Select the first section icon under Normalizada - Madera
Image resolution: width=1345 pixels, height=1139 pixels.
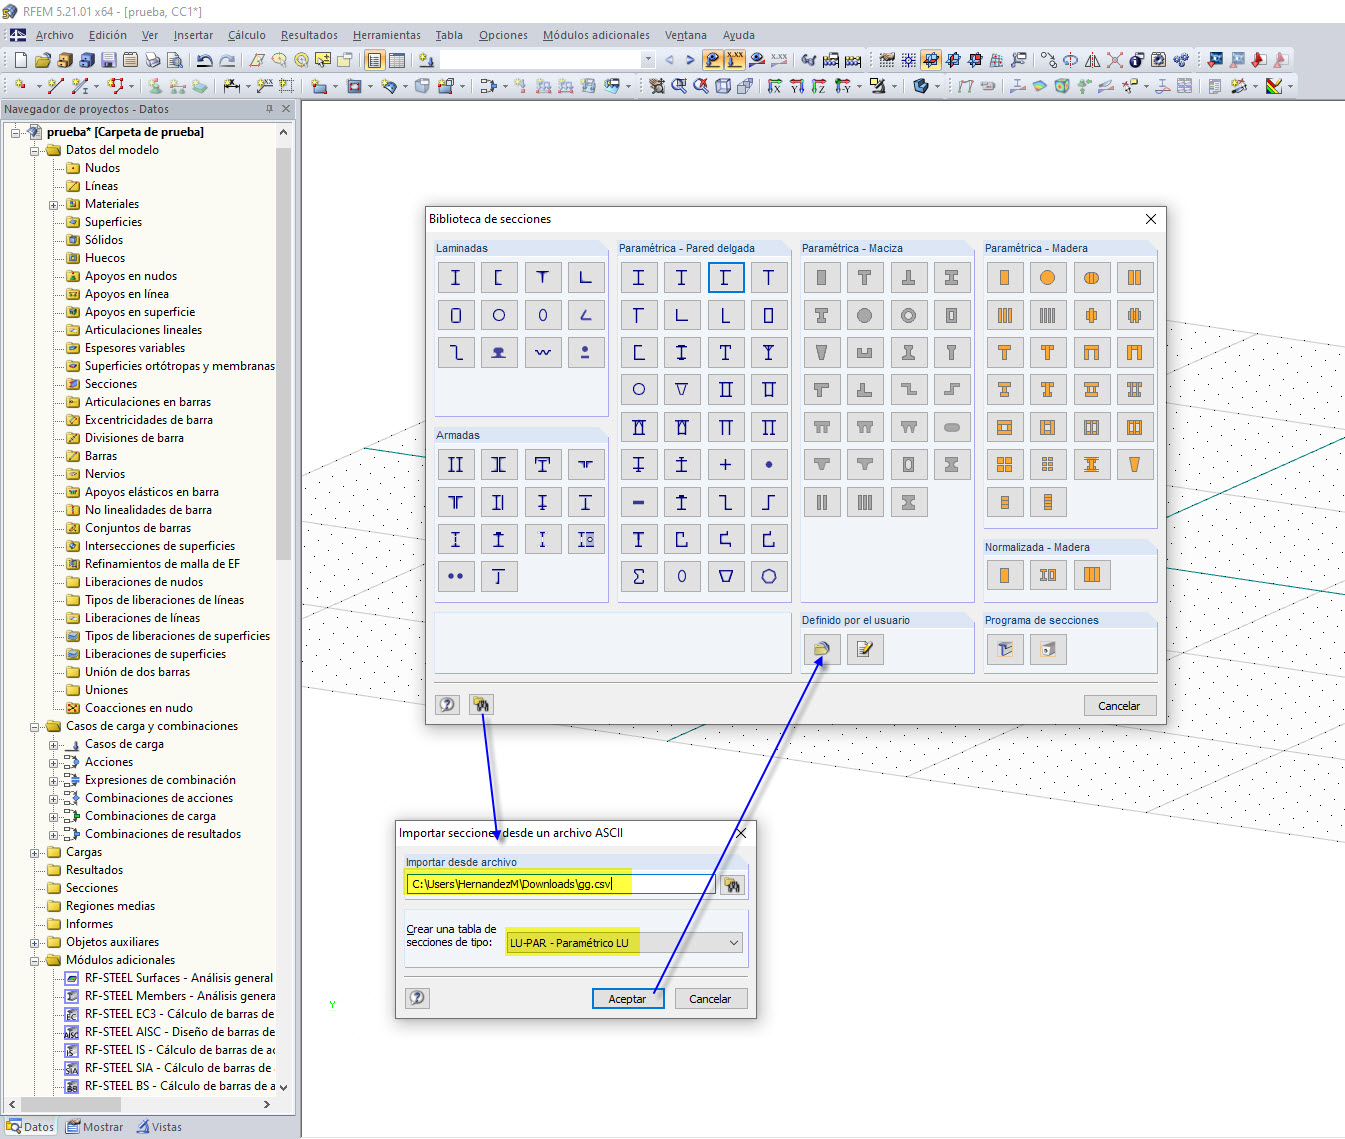click(x=1004, y=575)
